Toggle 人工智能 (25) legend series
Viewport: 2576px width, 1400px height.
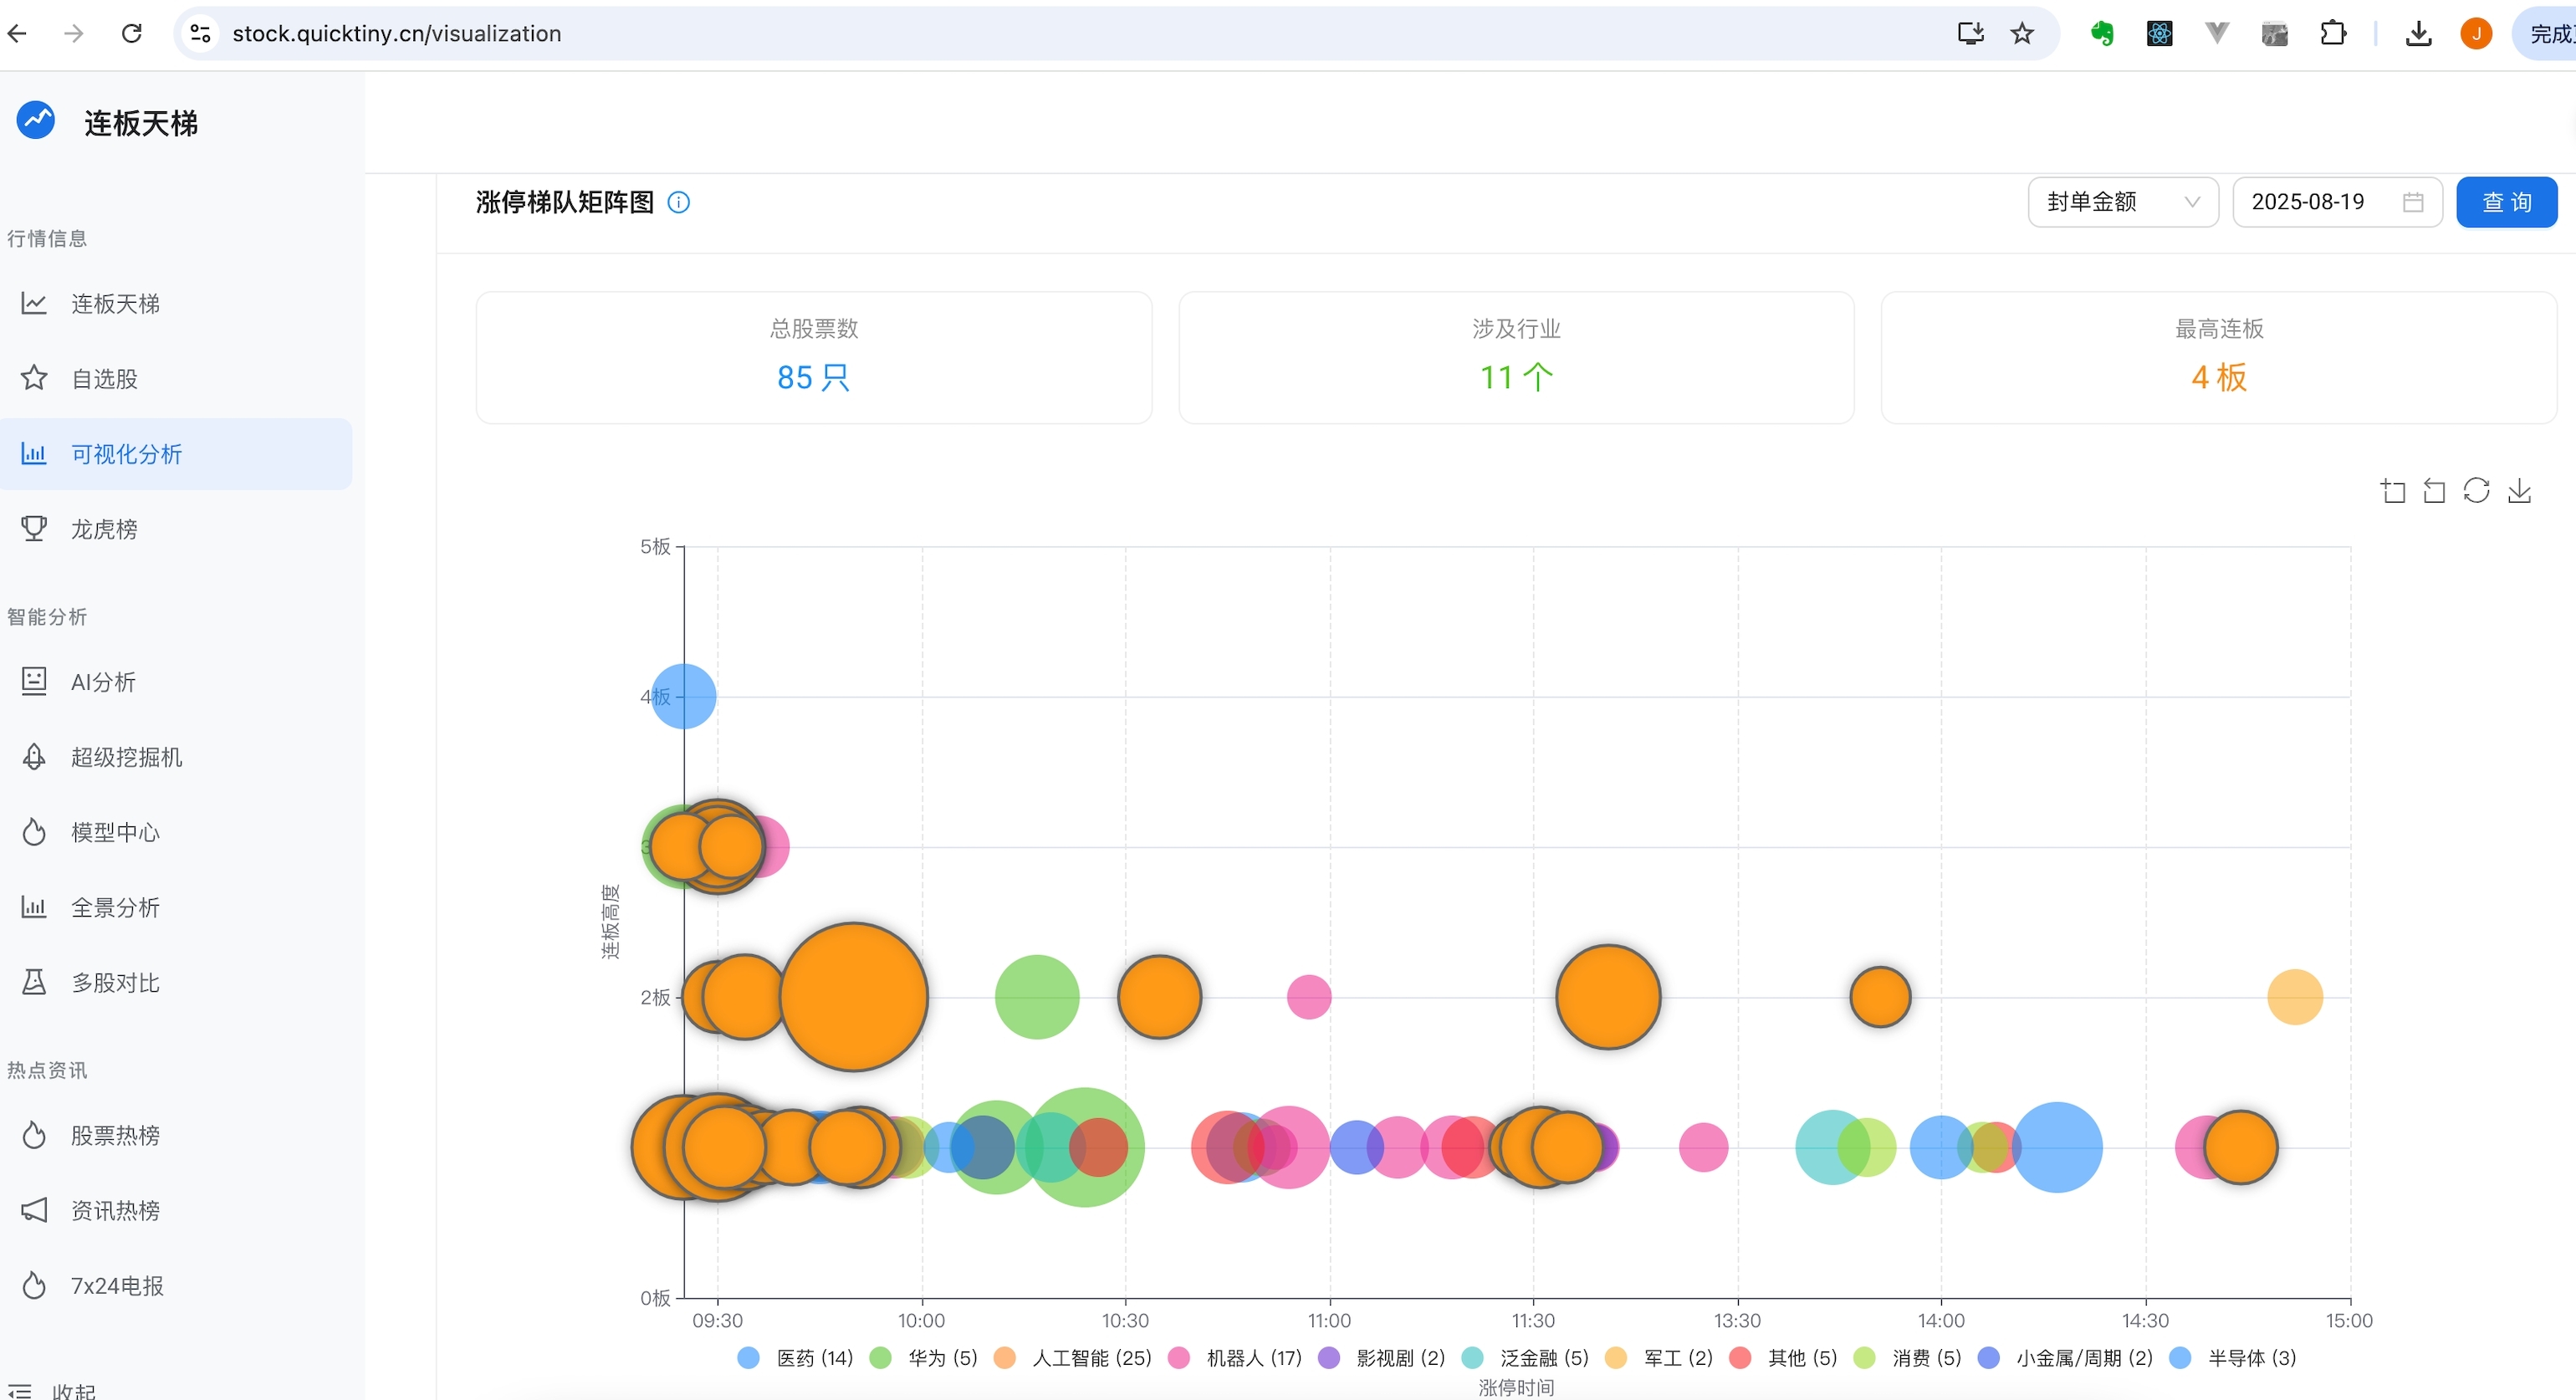pyautogui.click(x=1072, y=1357)
